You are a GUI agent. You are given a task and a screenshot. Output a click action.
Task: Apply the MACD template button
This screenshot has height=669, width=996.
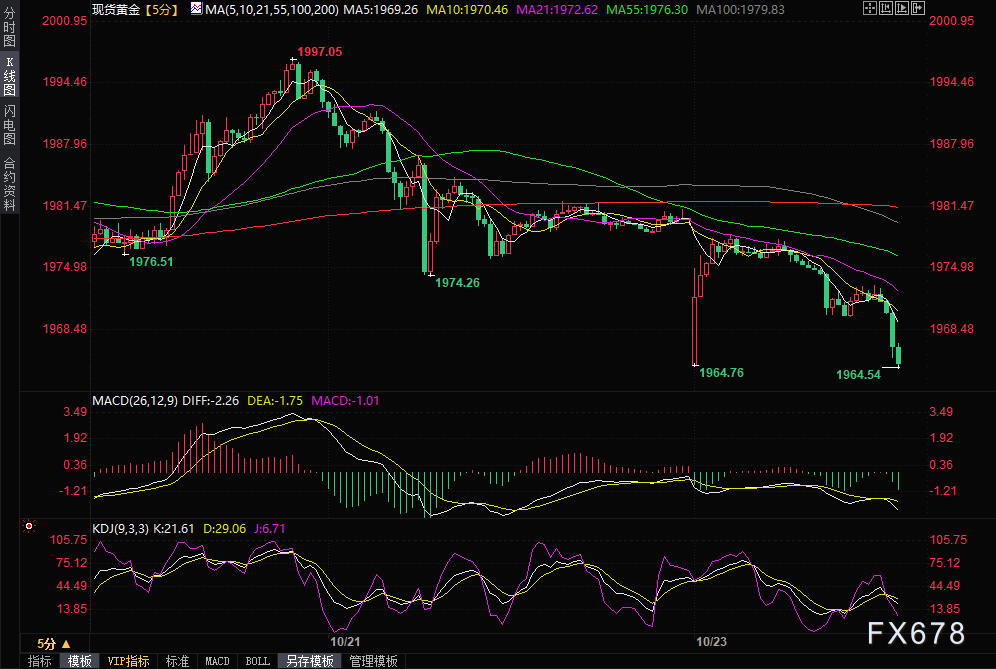(217, 661)
